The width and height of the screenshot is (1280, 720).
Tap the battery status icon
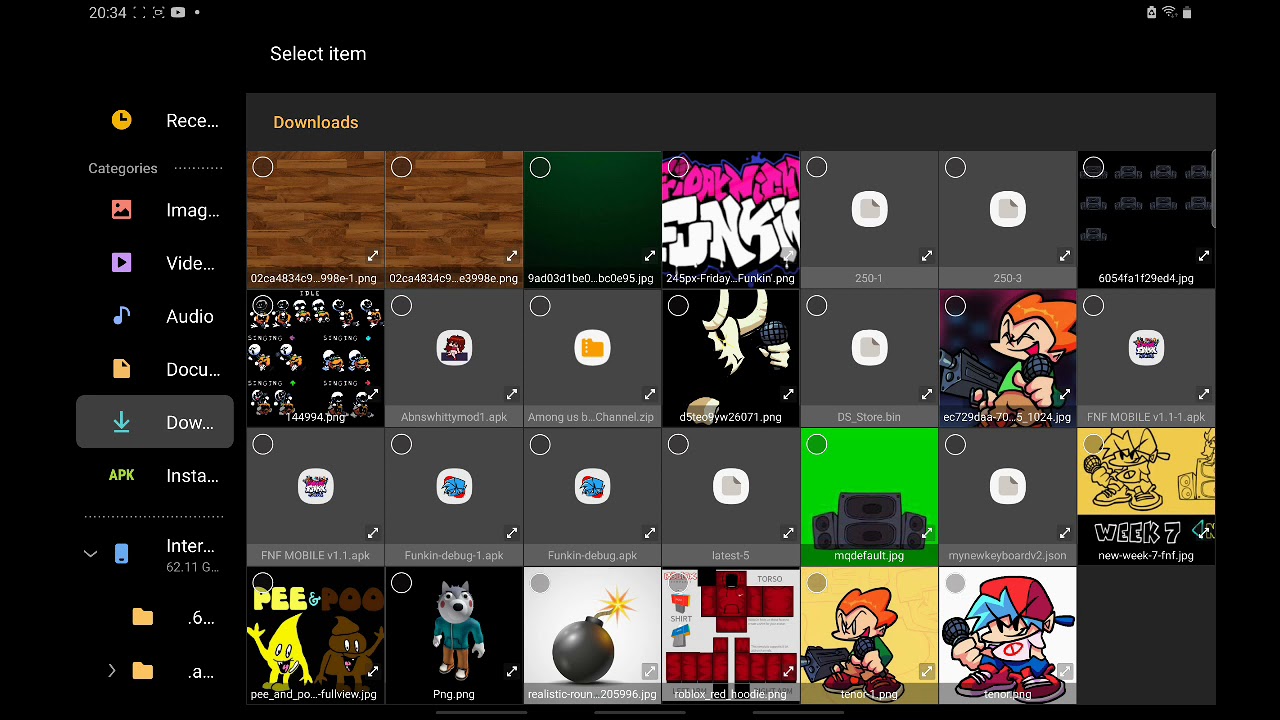[1187, 13]
